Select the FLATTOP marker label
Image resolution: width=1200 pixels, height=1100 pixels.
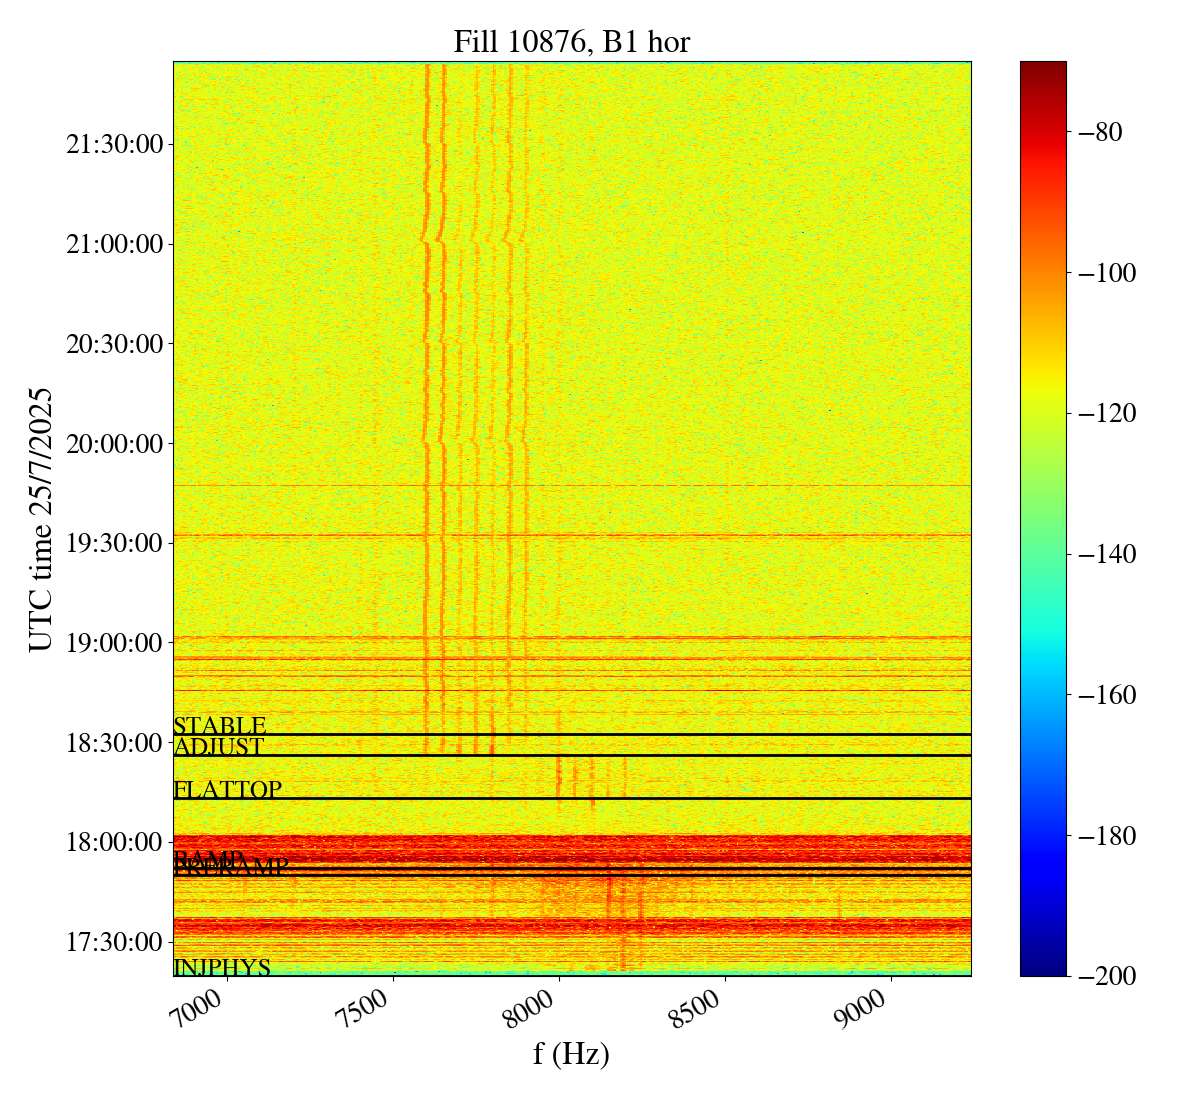tap(227, 790)
